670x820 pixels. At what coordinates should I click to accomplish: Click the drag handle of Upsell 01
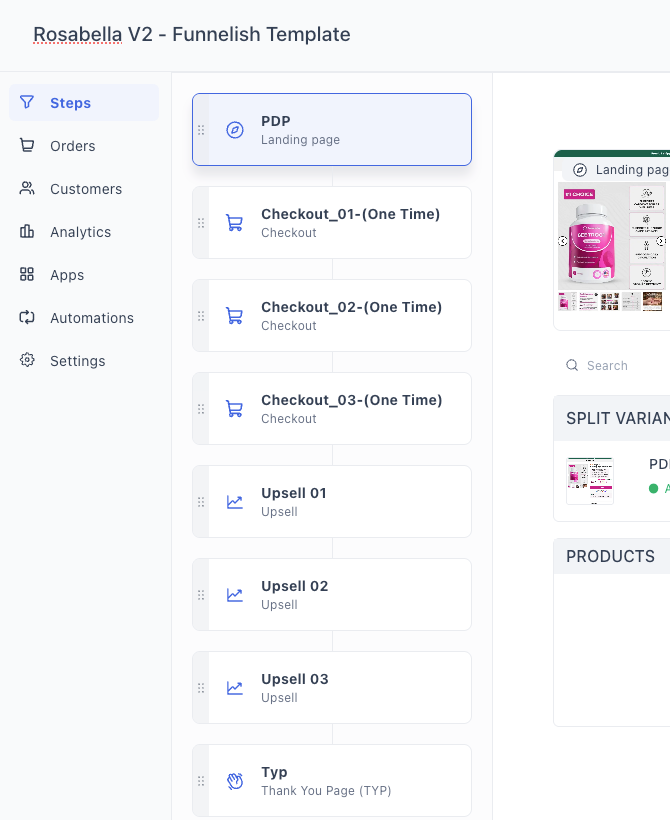point(201,502)
